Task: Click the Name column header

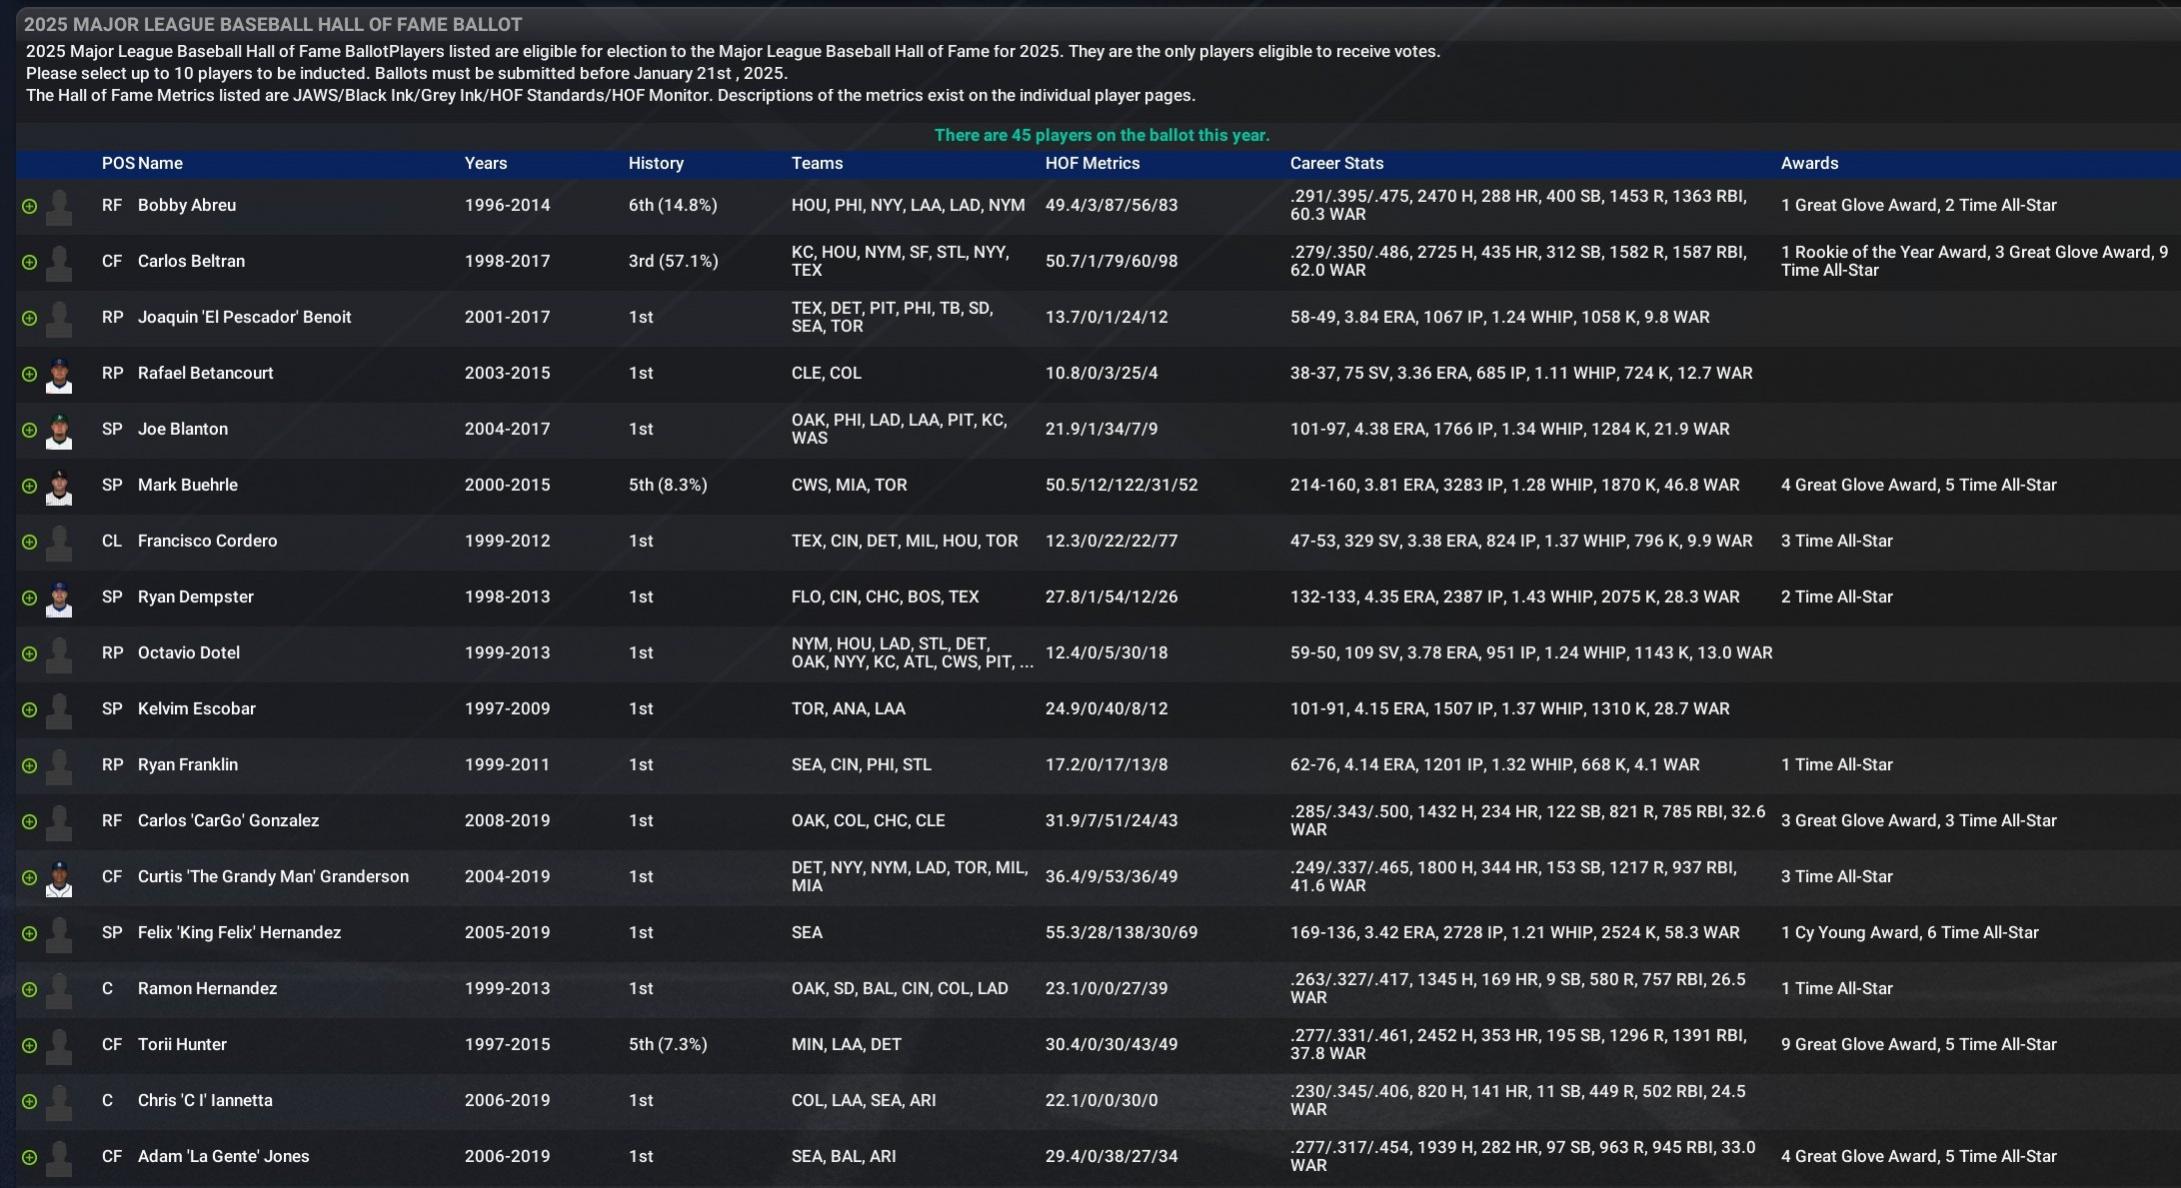Action: (x=160, y=163)
